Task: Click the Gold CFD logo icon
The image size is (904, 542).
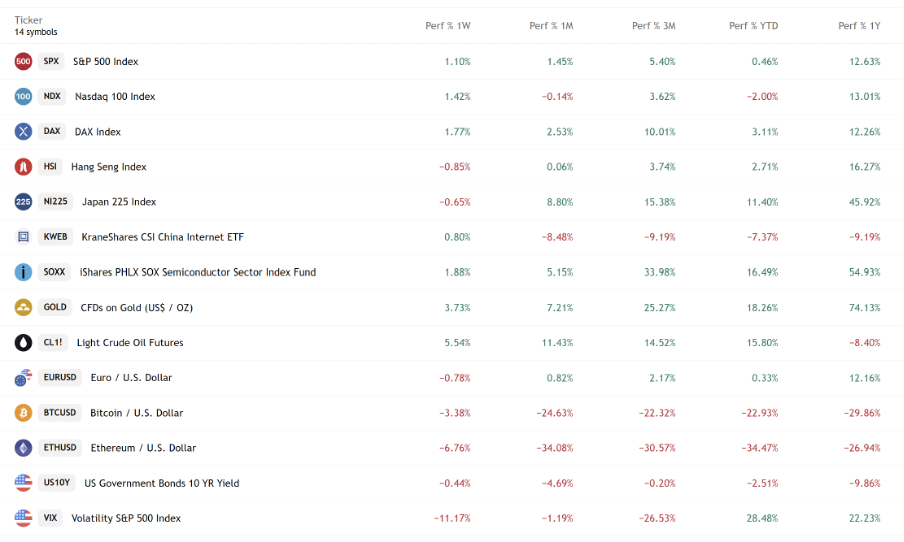Action: [23, 307]
